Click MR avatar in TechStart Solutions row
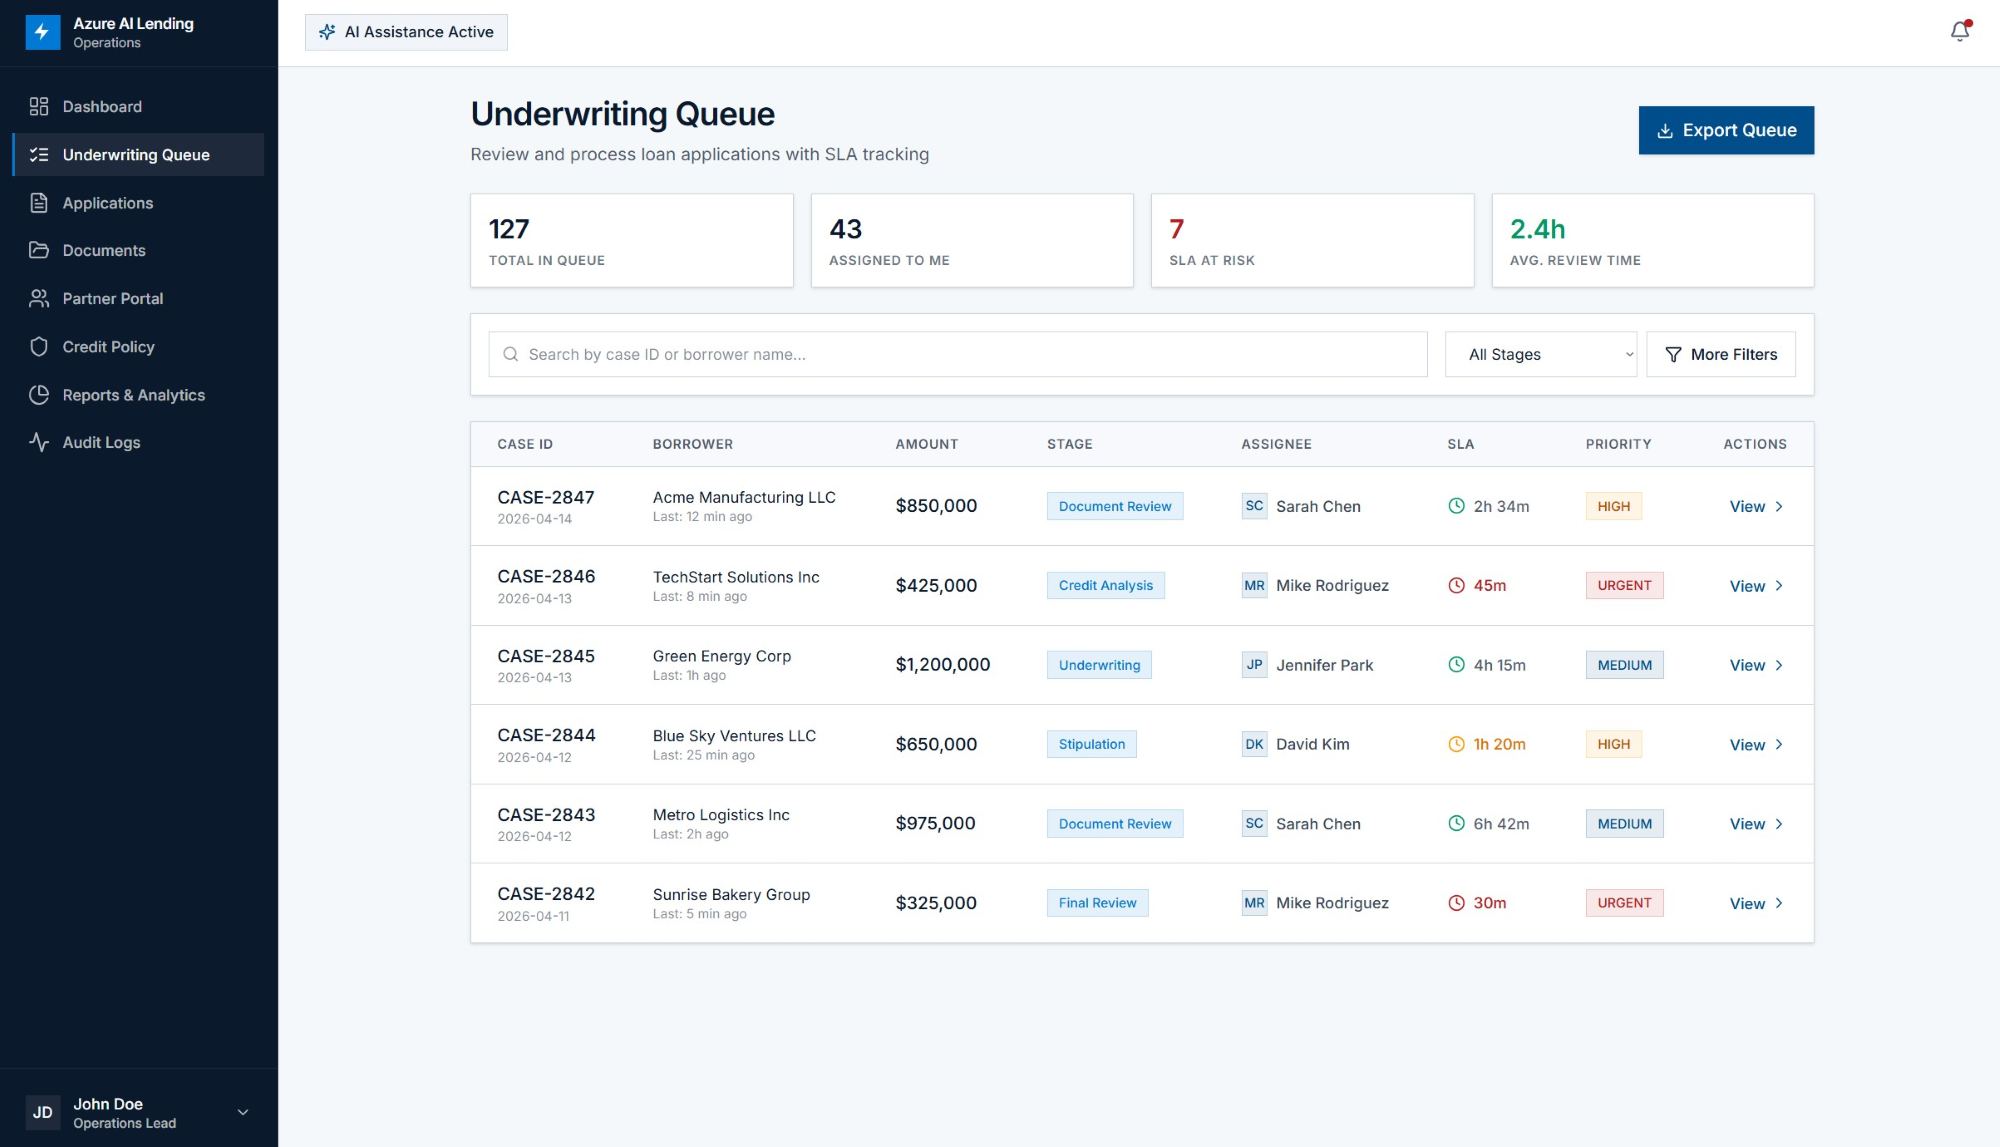The image size is (2000, 1147). tap(1254, 585)
